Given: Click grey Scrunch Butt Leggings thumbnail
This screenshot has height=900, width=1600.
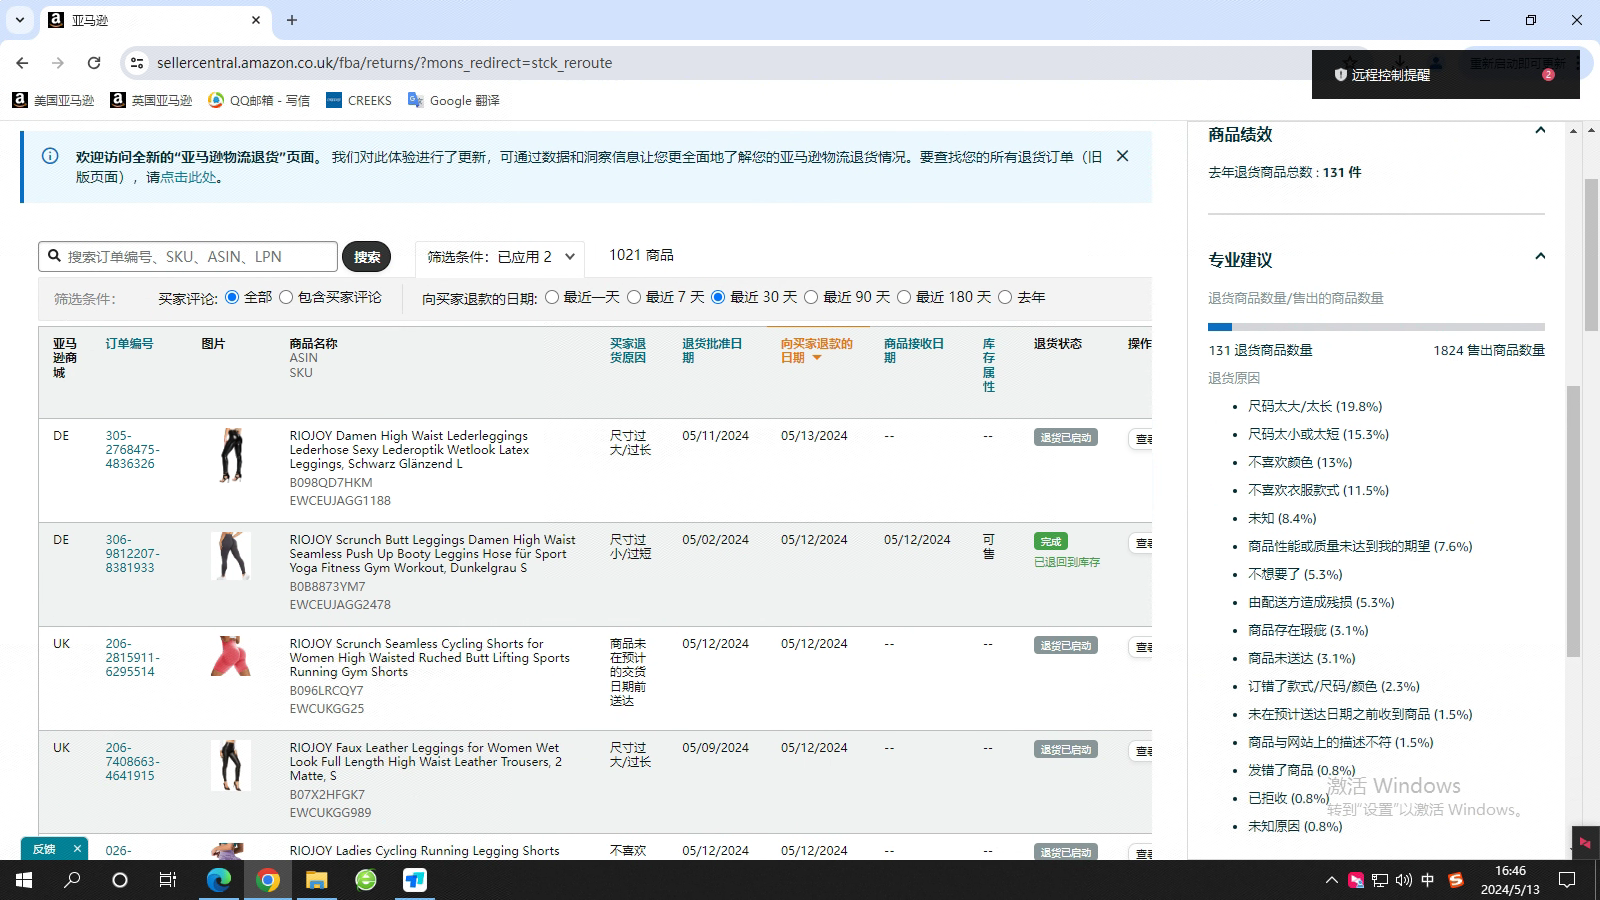Looking at the screenshot, I should pyautogui.click(x=231, y=556).
